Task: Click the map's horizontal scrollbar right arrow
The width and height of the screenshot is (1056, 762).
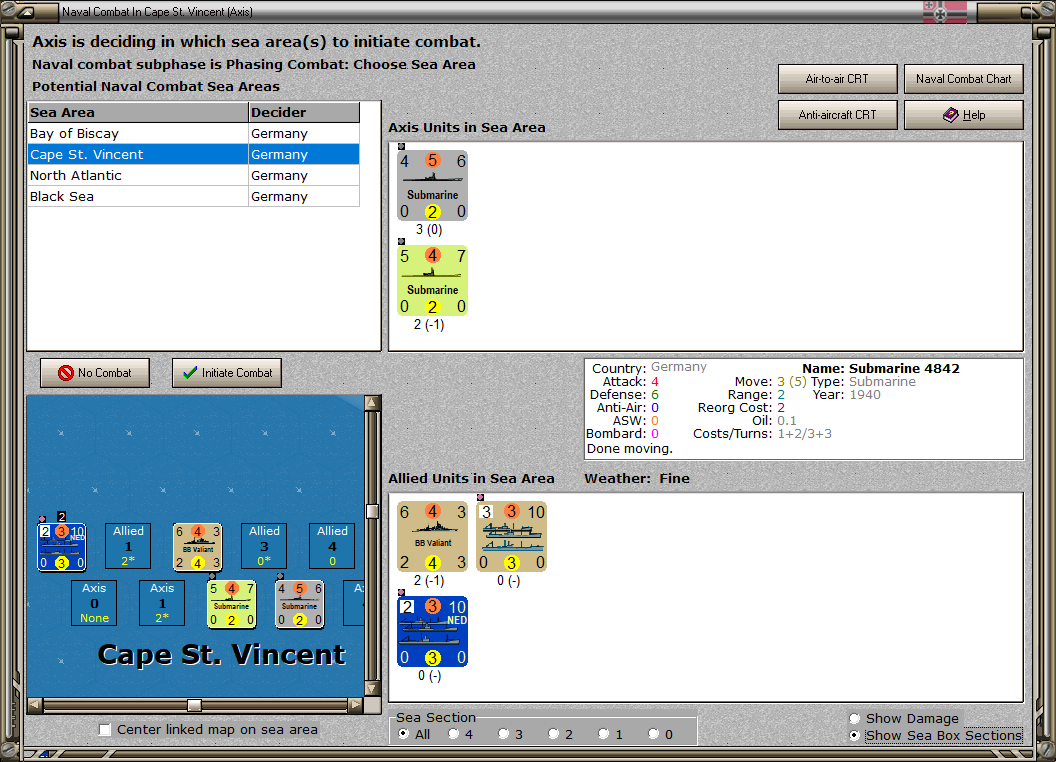Action: pyautogui.click(x=356, y=705)
